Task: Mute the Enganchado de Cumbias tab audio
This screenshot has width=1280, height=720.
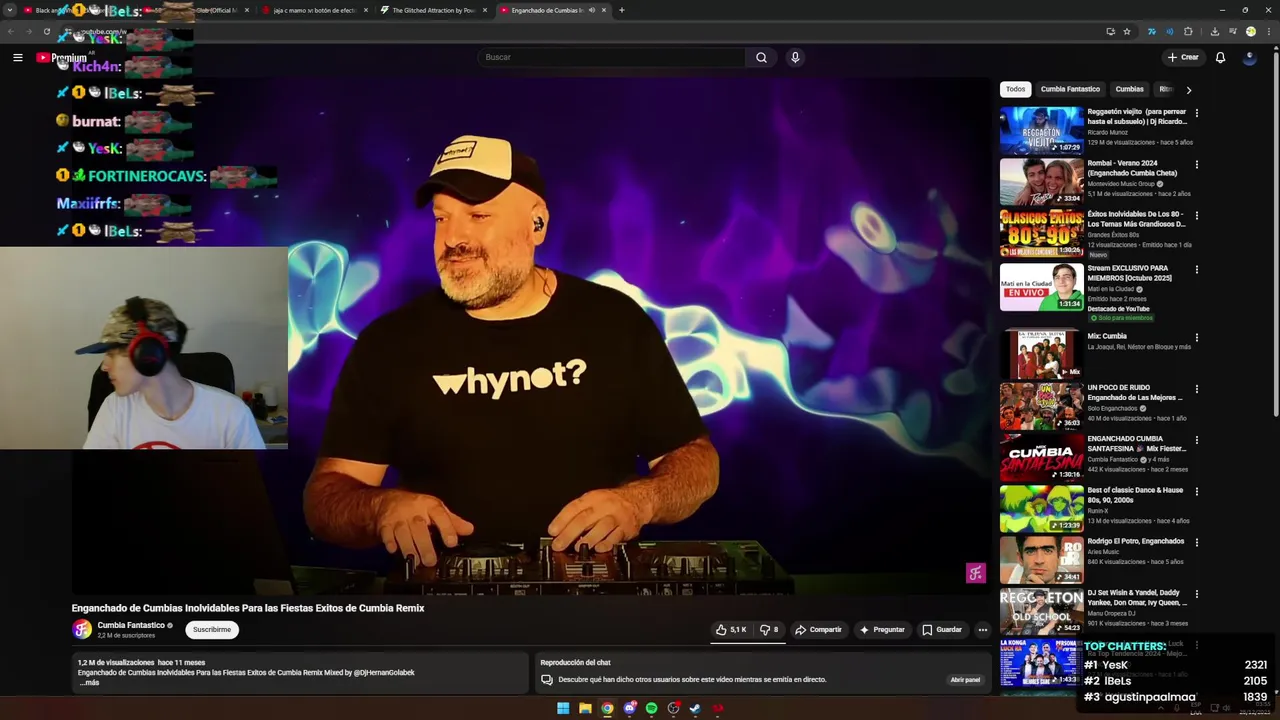Action: click(x=591, y=10)
